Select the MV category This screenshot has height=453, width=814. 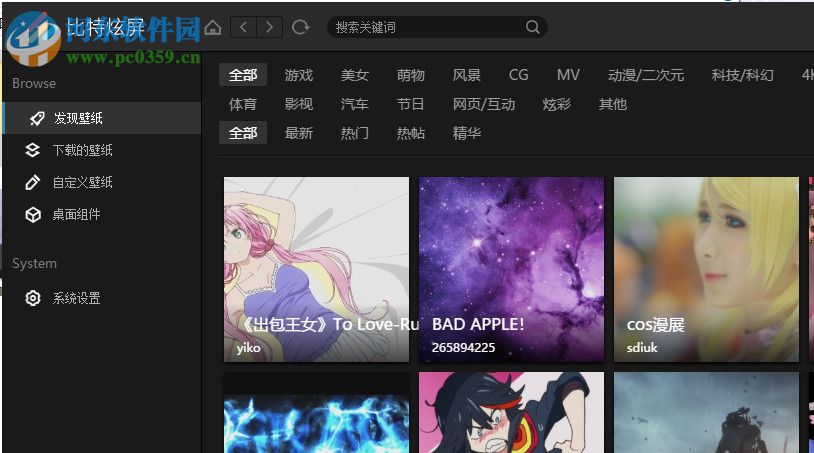tap(568, 75)
